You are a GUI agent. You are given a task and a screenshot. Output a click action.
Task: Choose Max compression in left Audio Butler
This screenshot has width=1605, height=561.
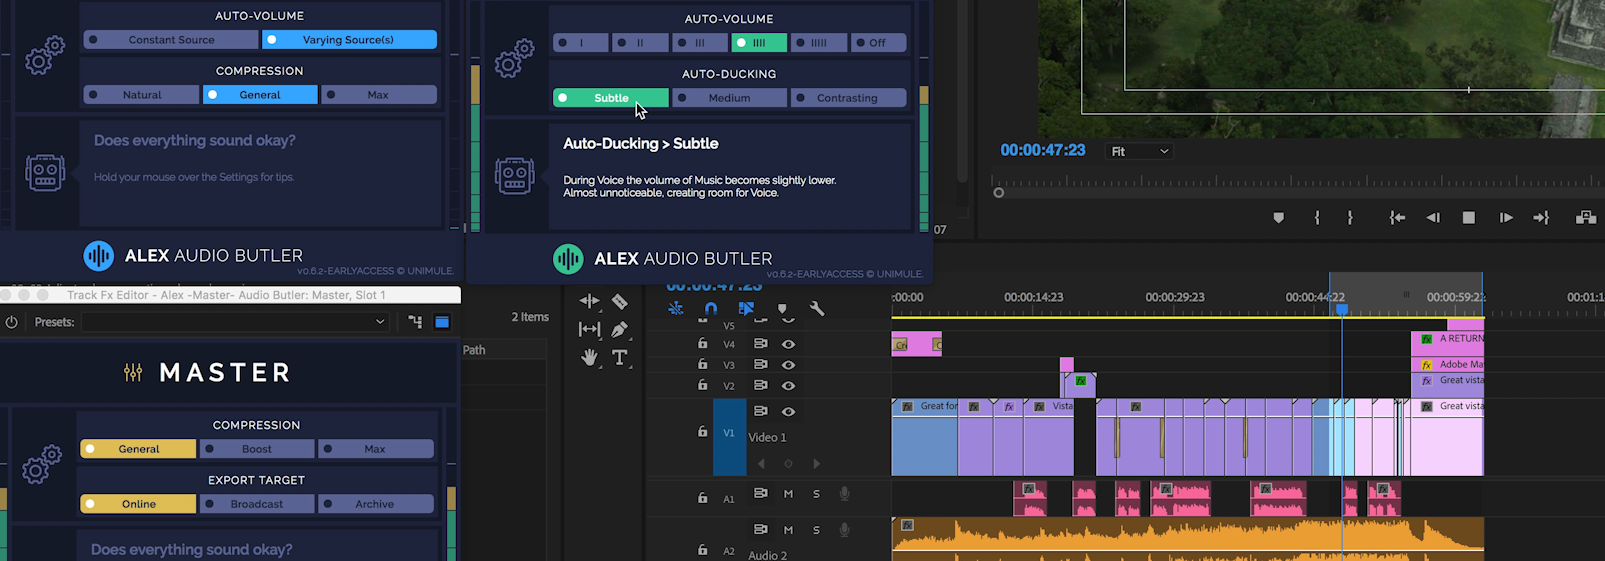(x=378, y=95)
